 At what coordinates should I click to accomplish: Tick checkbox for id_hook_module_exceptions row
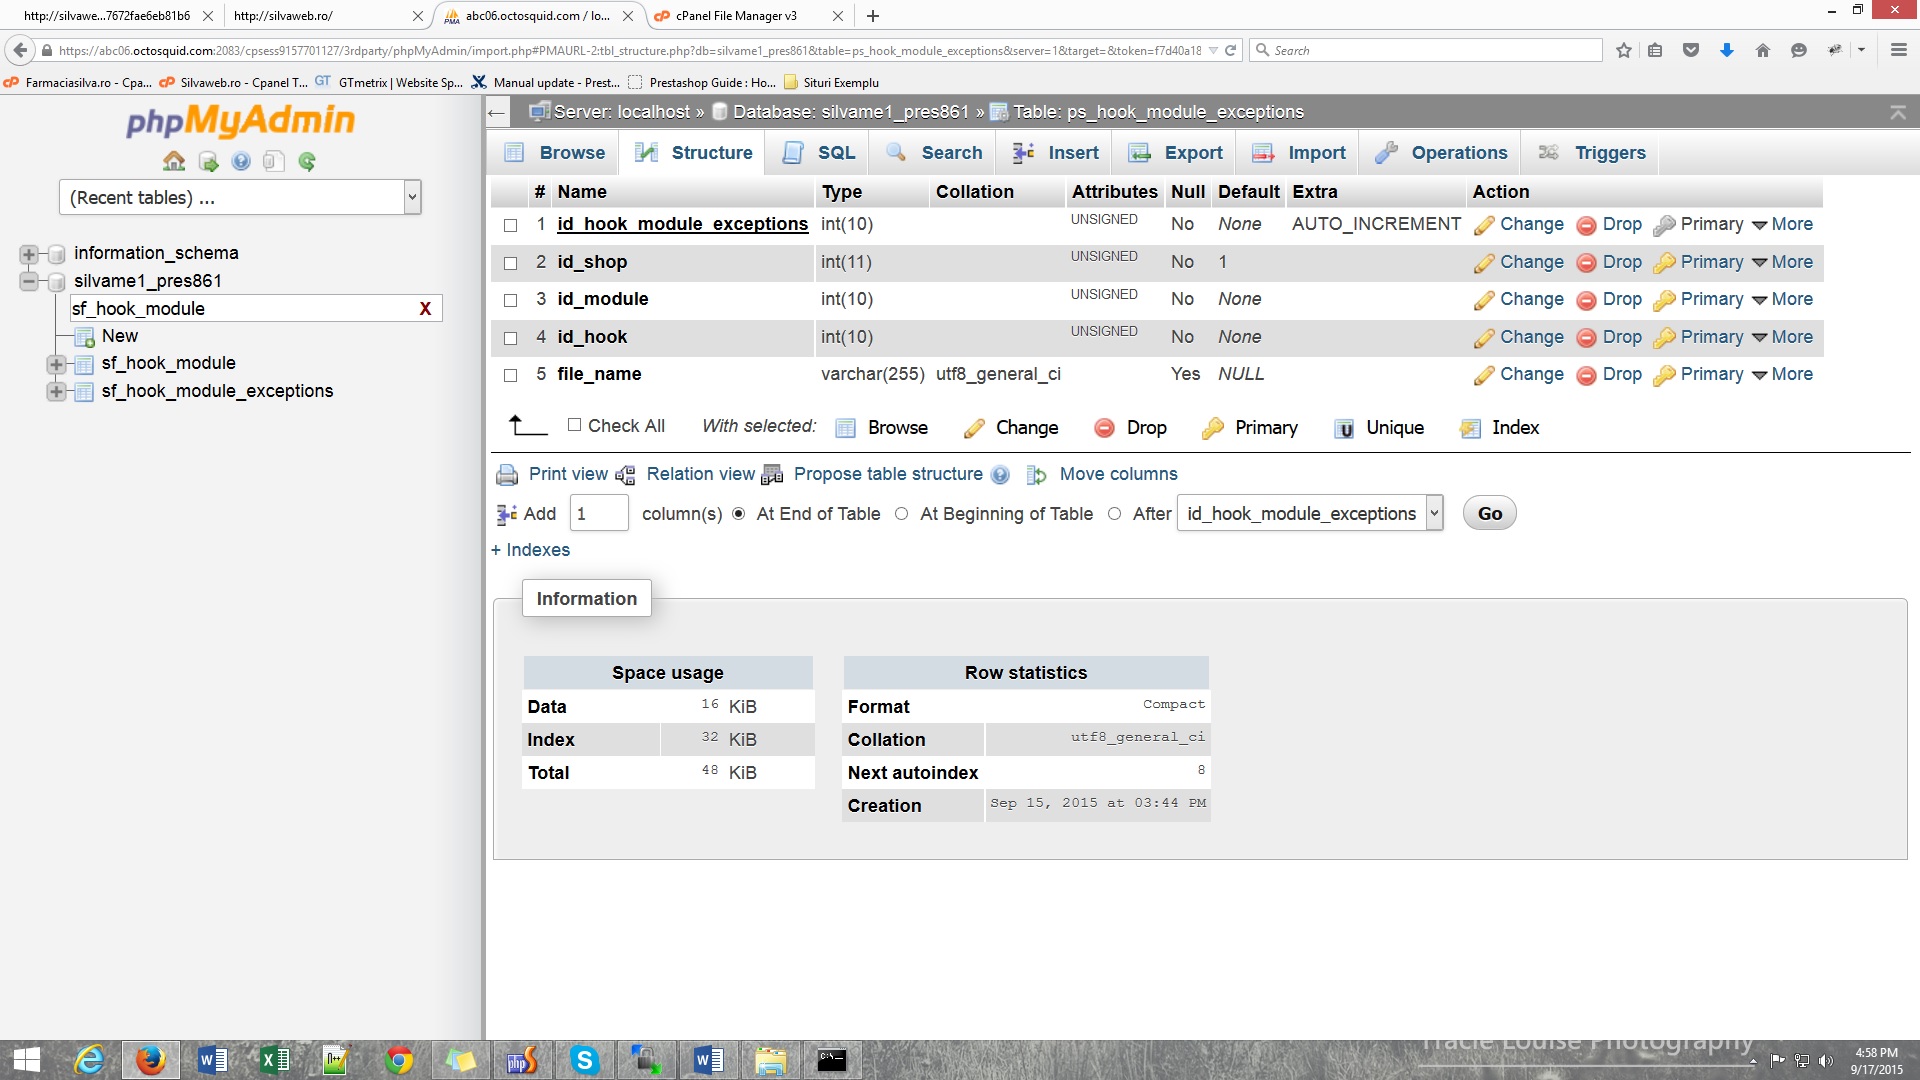point(510,226)
